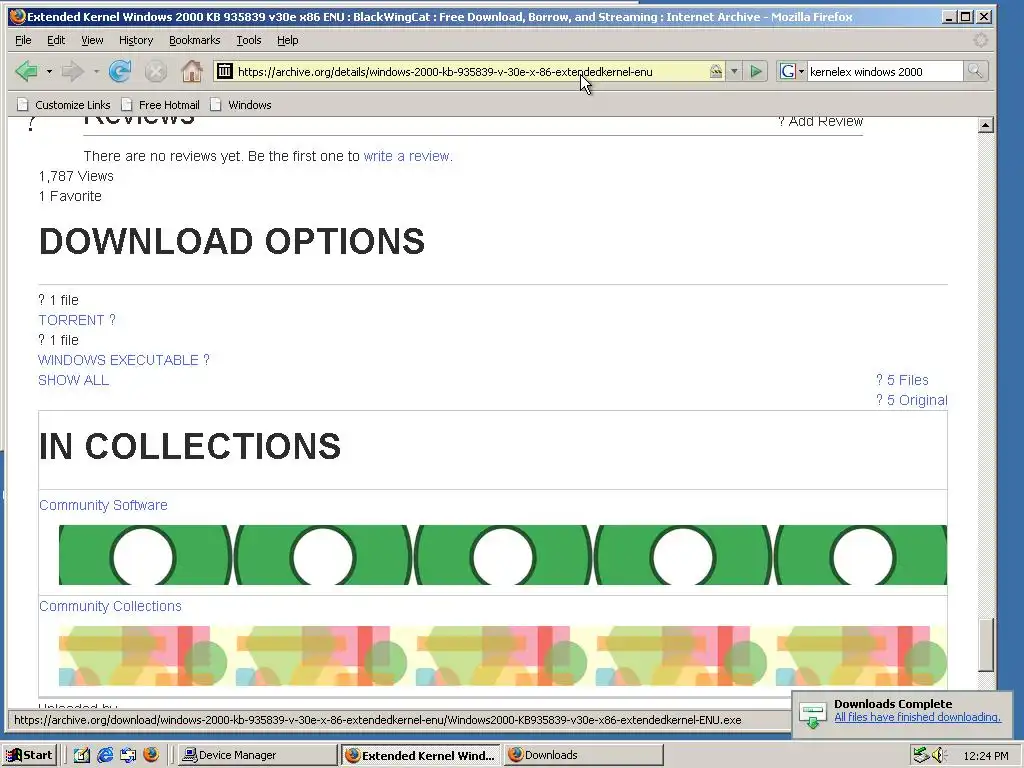Open the 5 Files link

(x=902, y=380)
